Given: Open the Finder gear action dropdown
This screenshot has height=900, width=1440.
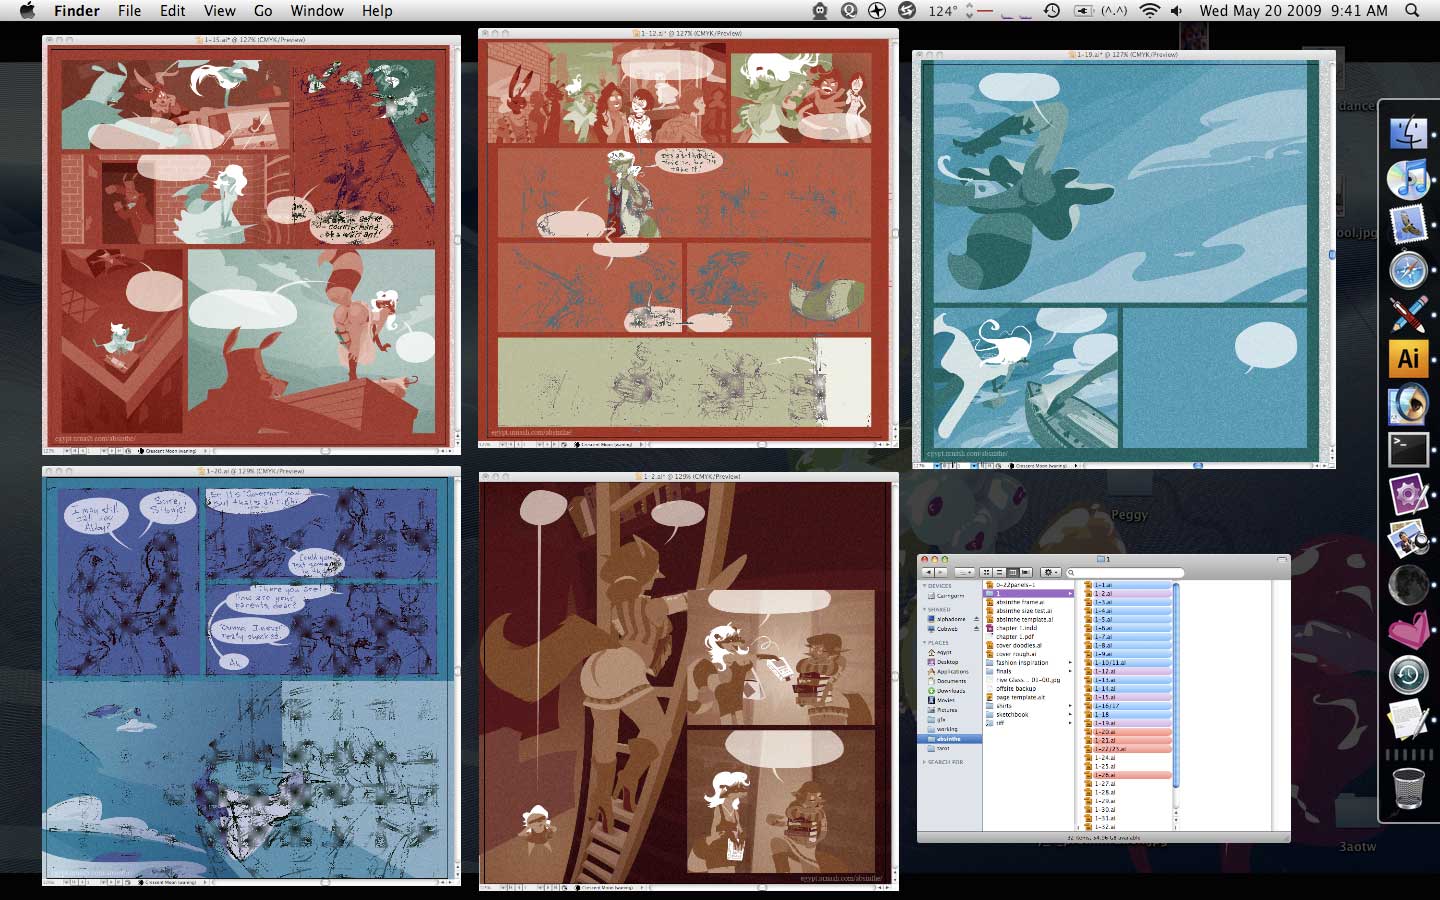Looking at the screenshot, I should [1050, 573].
